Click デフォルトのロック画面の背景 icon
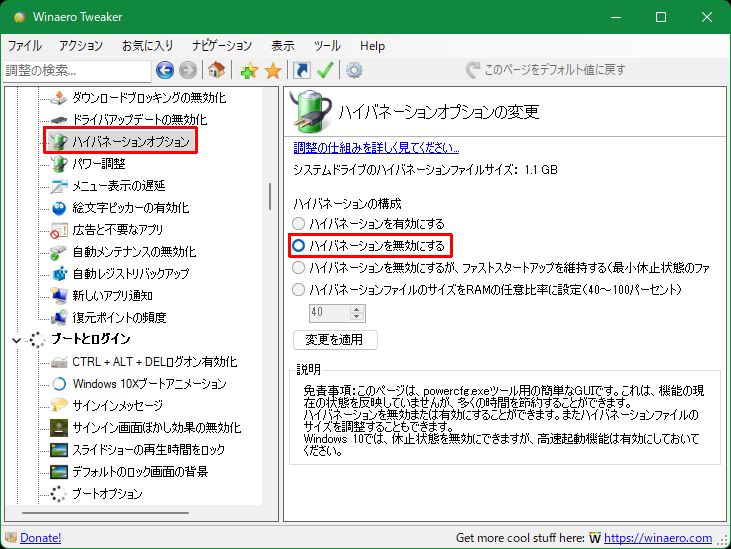The height and width of the screenshot is (549, 731). (x=59, y=472)
